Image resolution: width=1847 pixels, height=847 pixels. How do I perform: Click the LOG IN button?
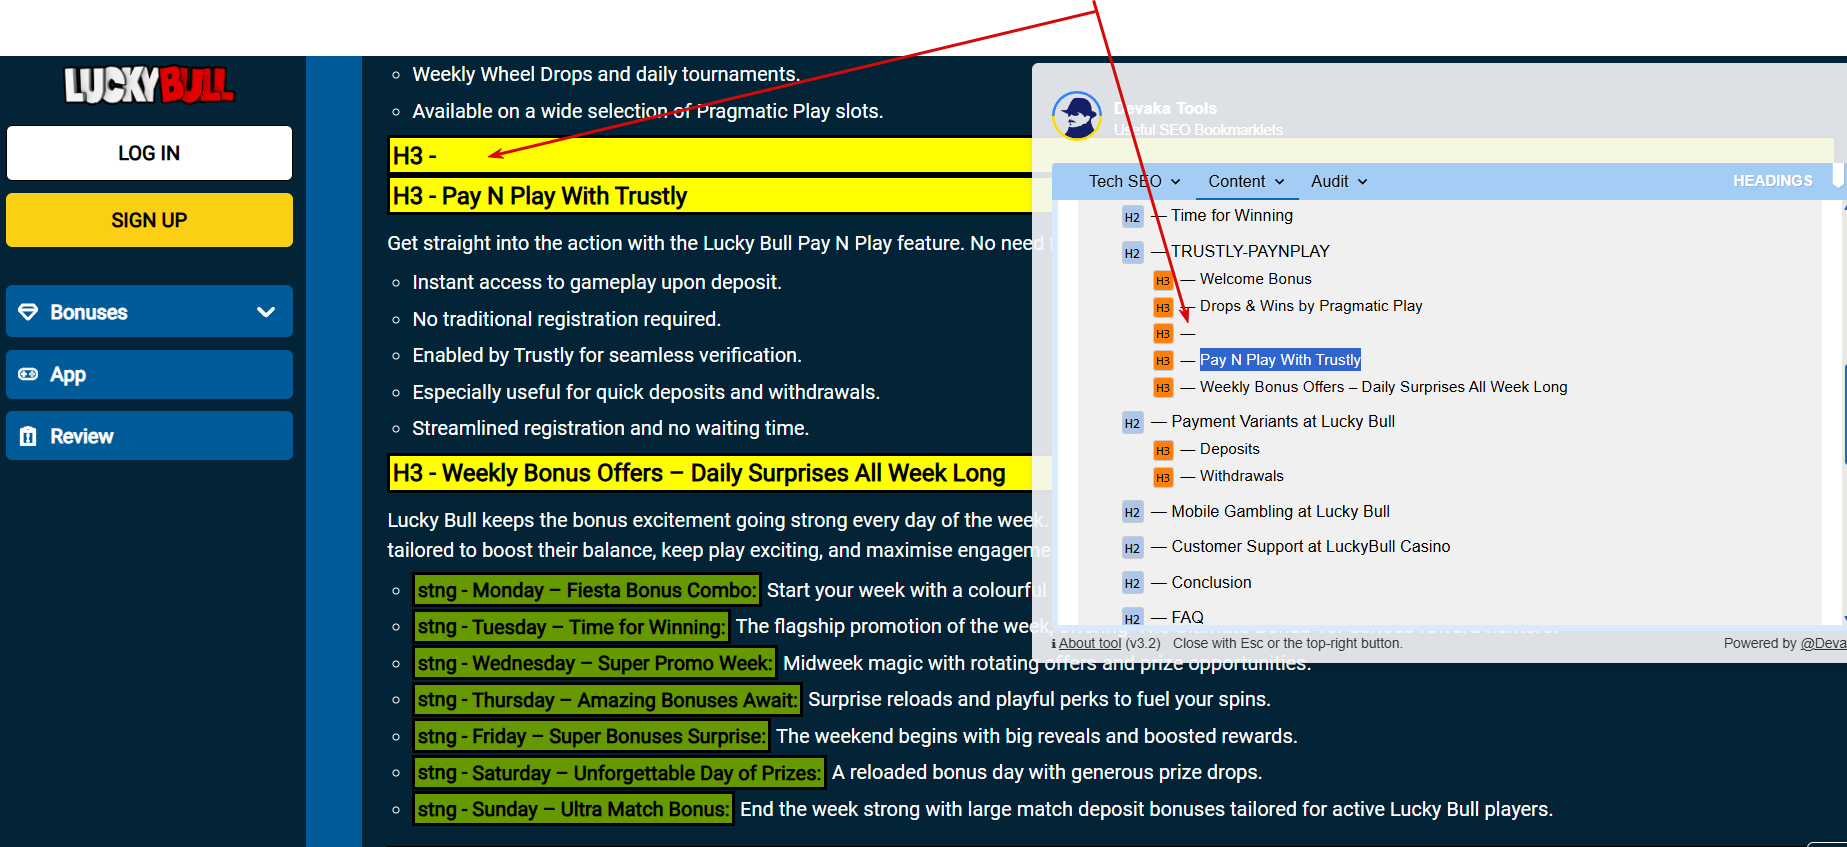tap(149, 153)
